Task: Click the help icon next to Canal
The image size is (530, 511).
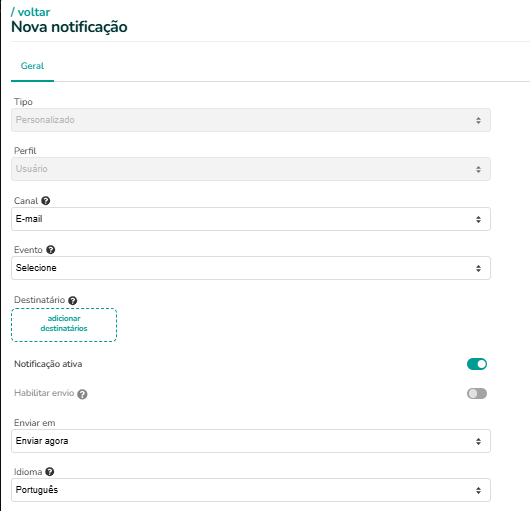Action: 46,201
